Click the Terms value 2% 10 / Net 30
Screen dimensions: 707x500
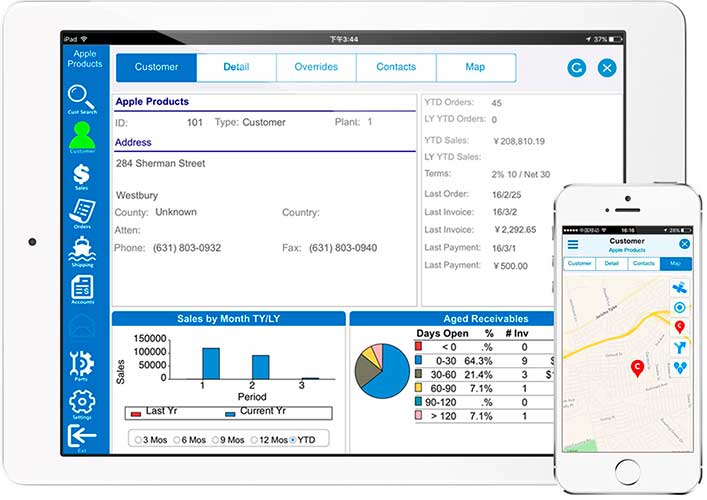521,174
